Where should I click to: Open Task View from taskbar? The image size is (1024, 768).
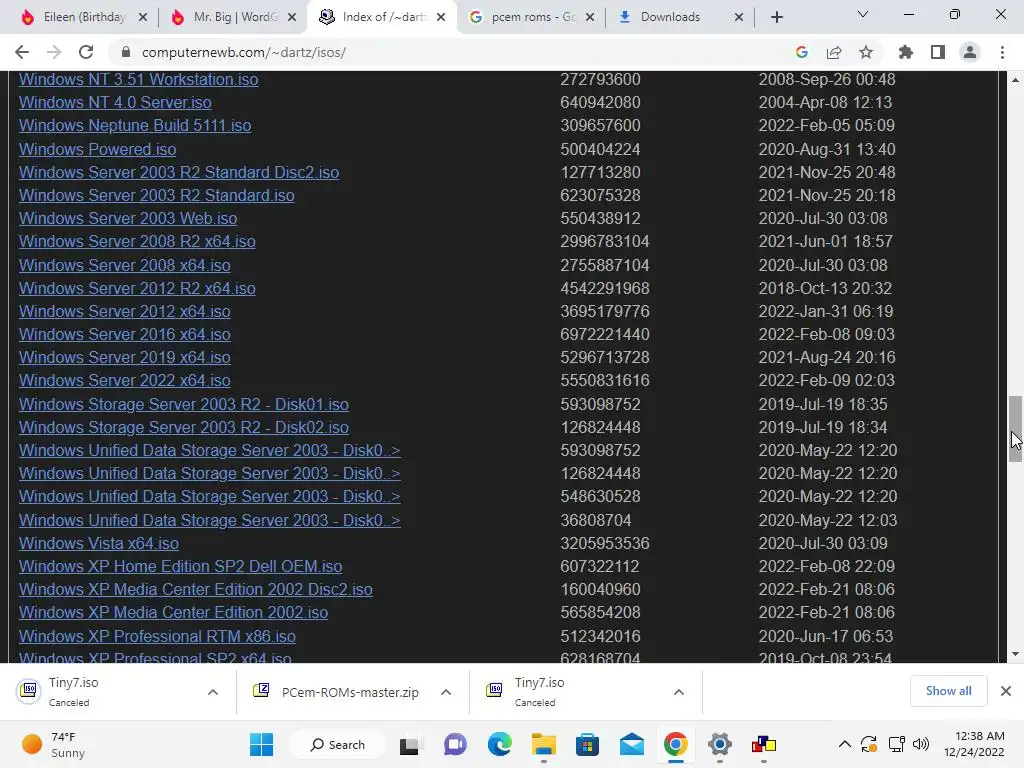pos(409,744)
